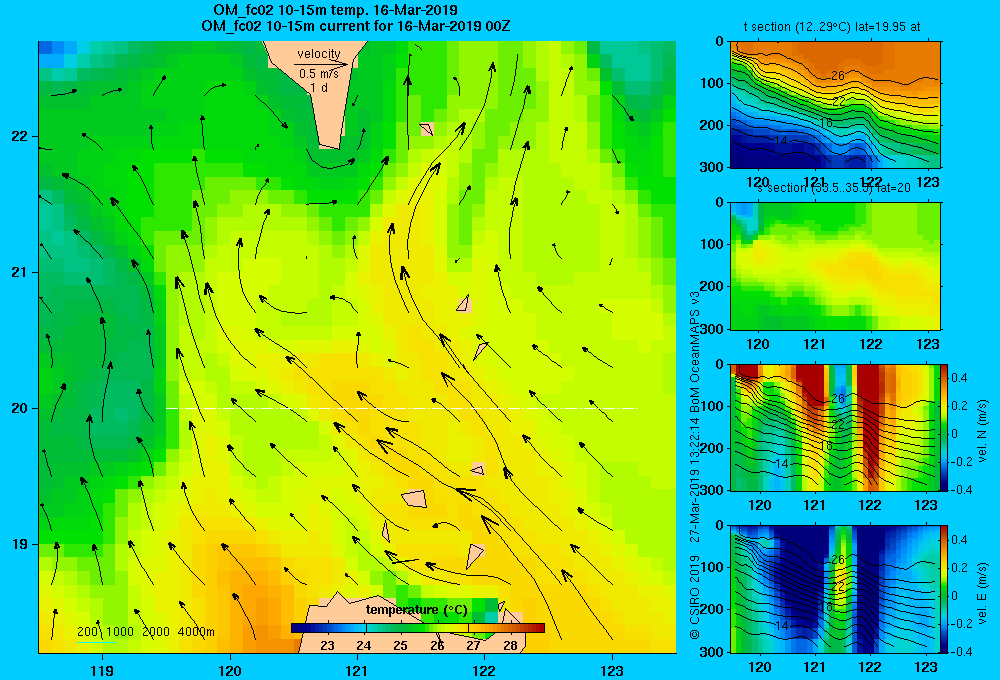The height and width of the screenshot is (680, 1000).
Task: Click latitude axis label 22
Action: point(20,136)
